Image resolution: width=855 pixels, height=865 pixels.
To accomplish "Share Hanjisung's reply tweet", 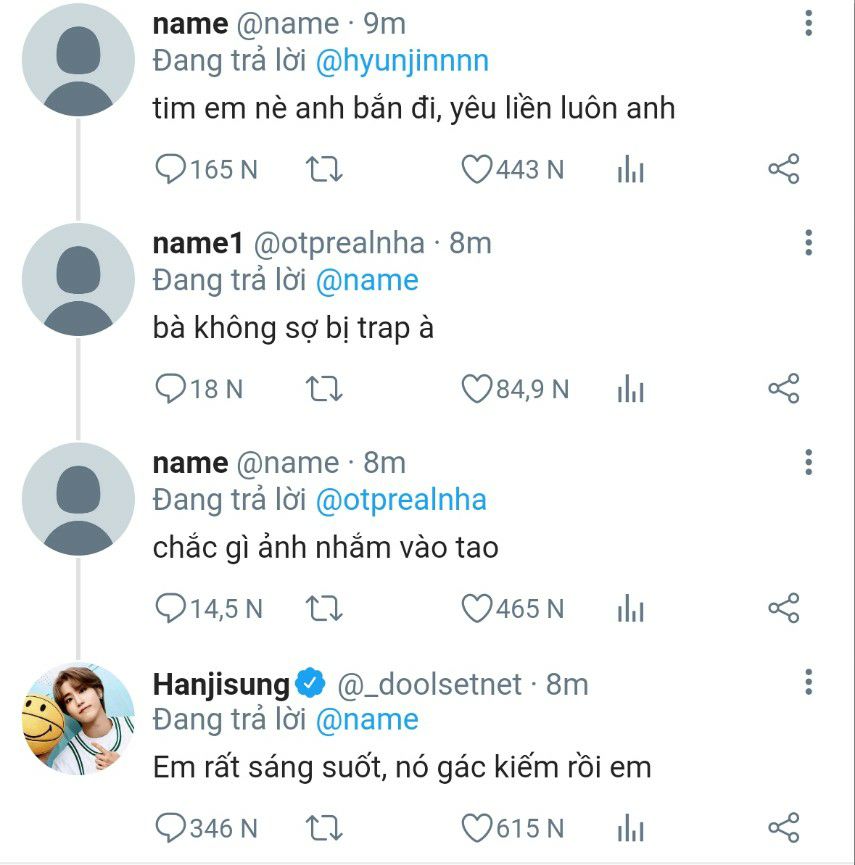I will [784, 828].
